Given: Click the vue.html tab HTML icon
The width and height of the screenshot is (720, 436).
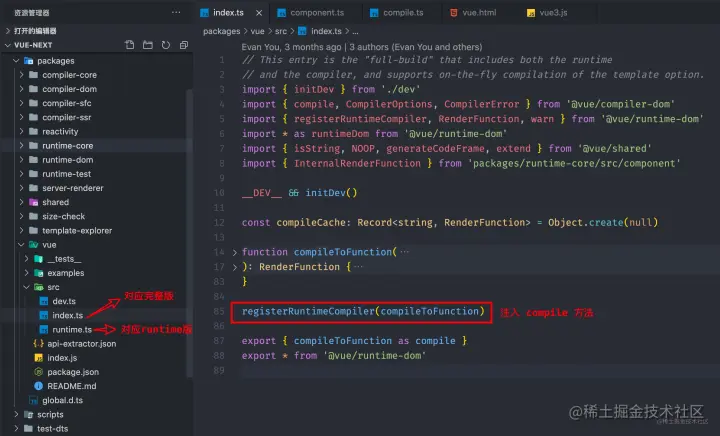Looking at the screenshot, I should 453,13.
